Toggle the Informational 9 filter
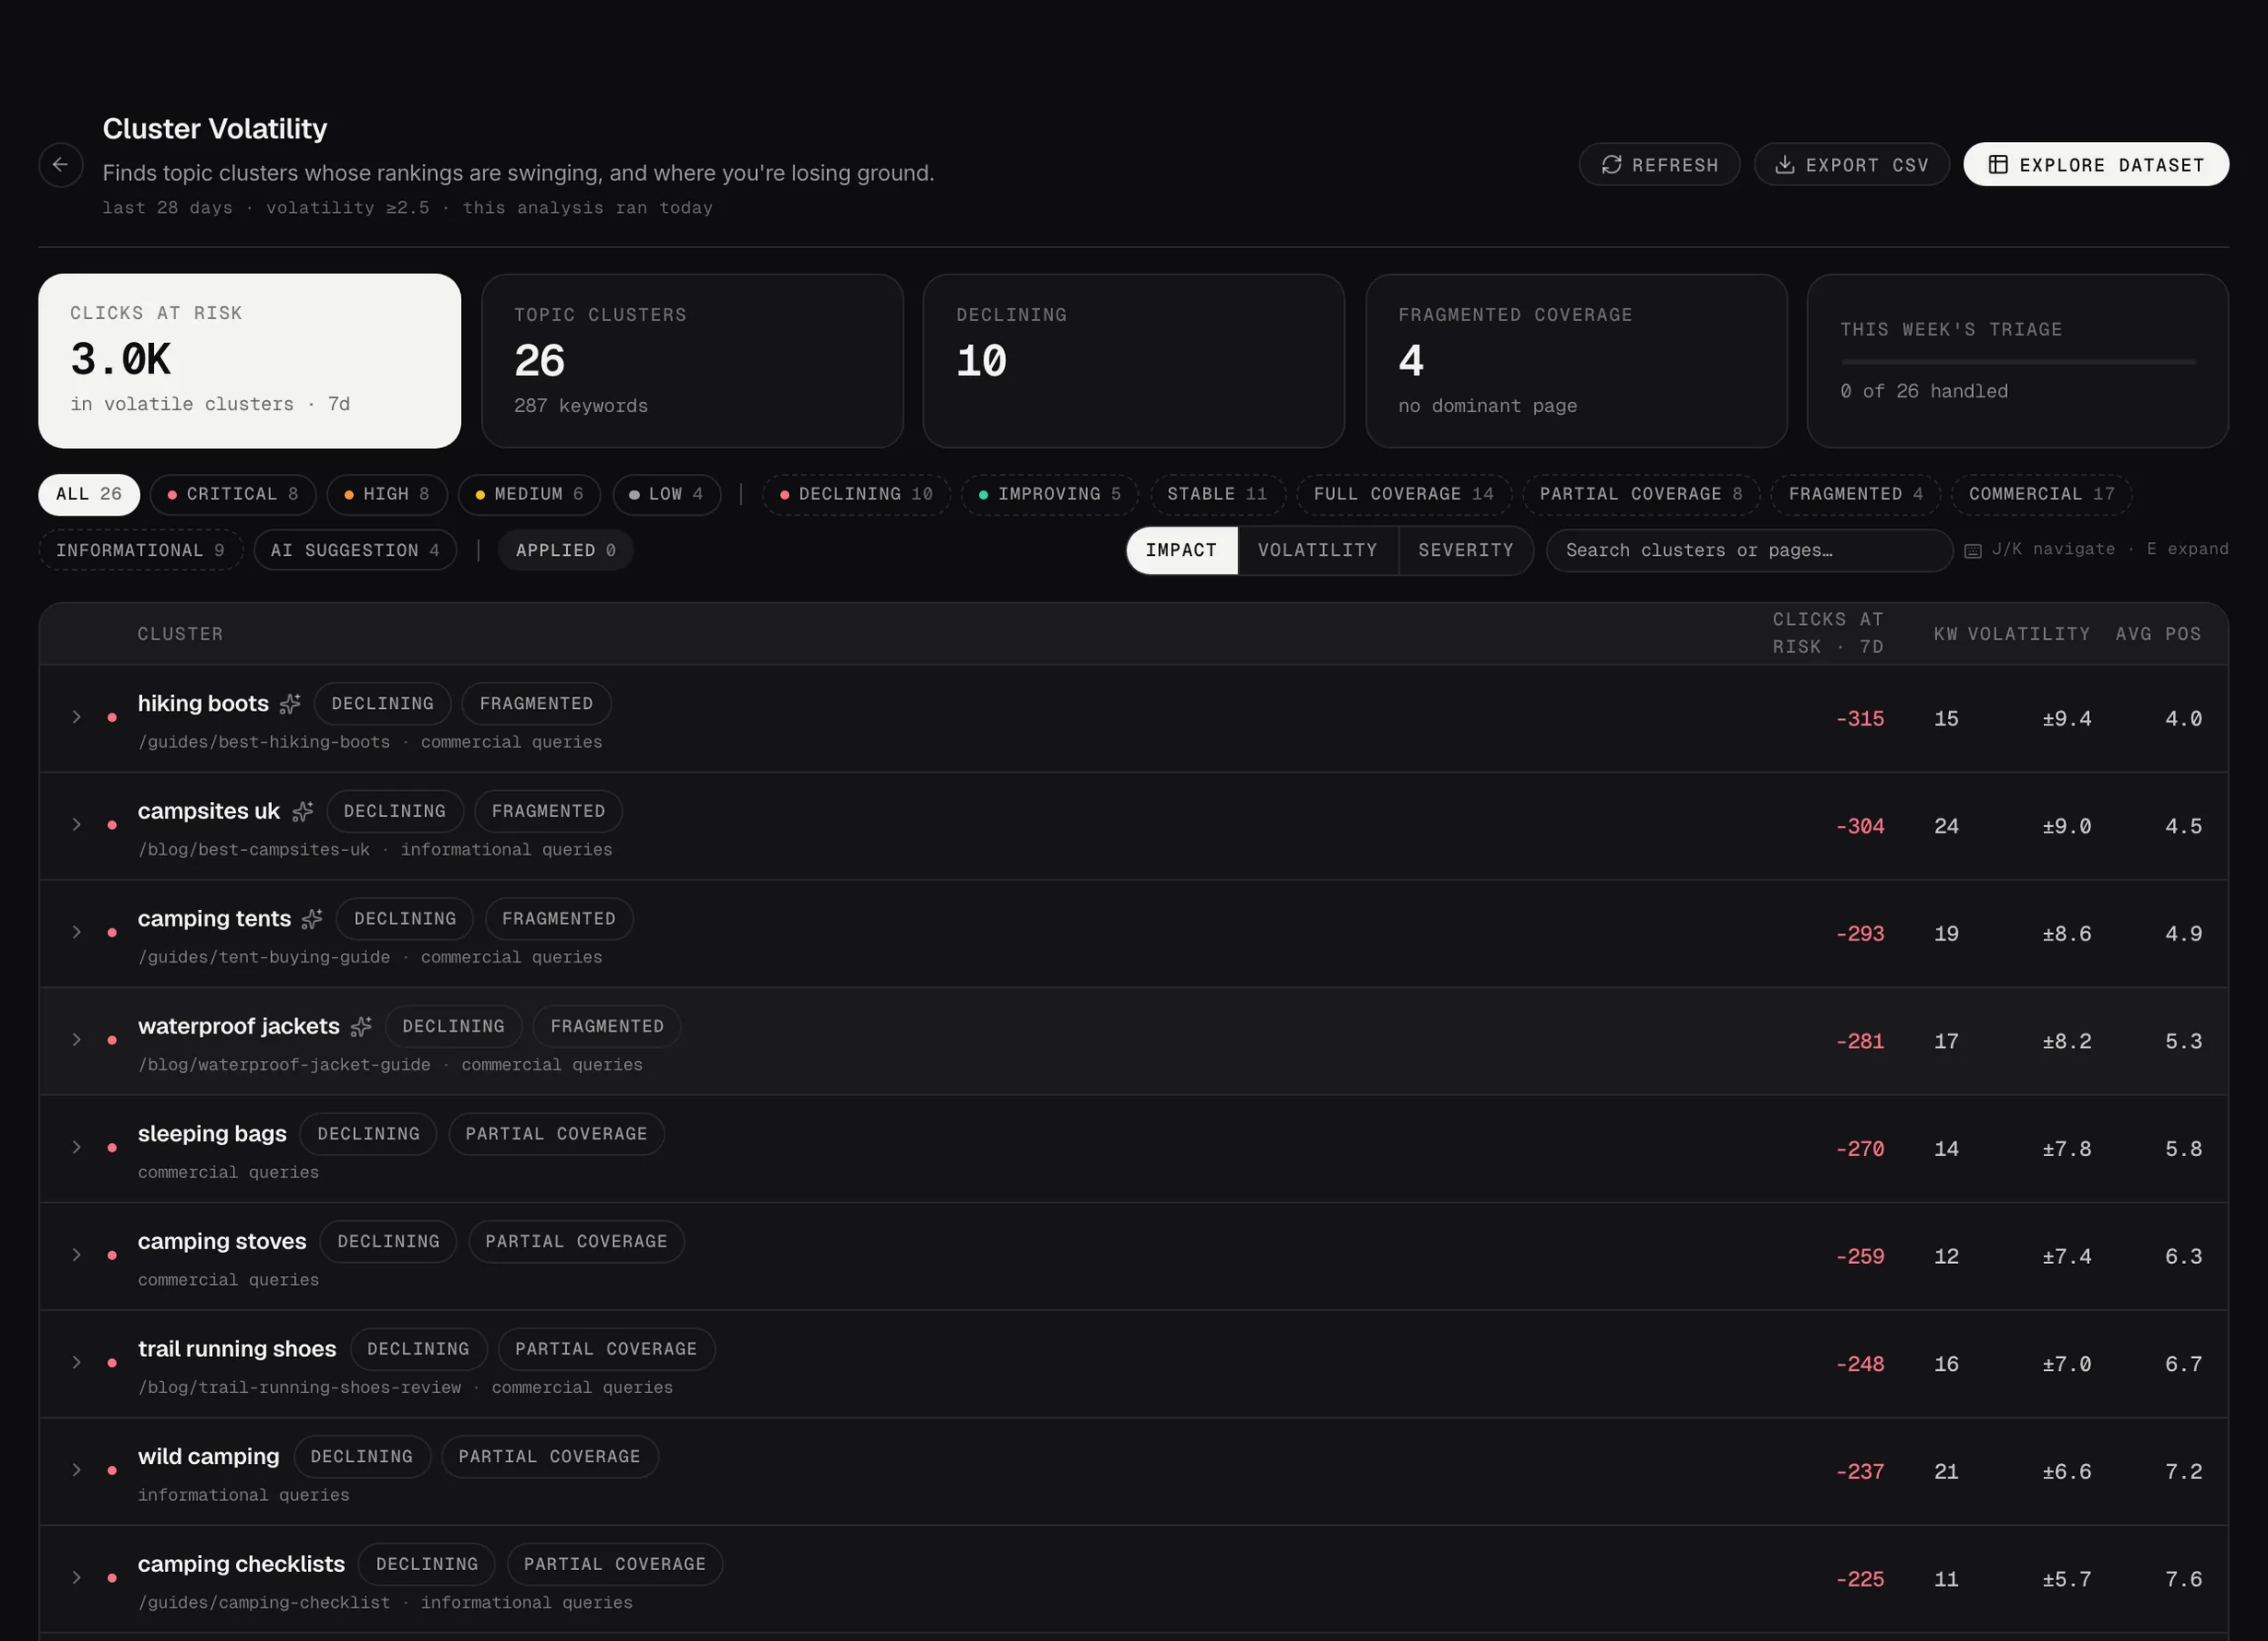The width and height of the screenshot is (2268, 1641). click(x=140, y=550)
